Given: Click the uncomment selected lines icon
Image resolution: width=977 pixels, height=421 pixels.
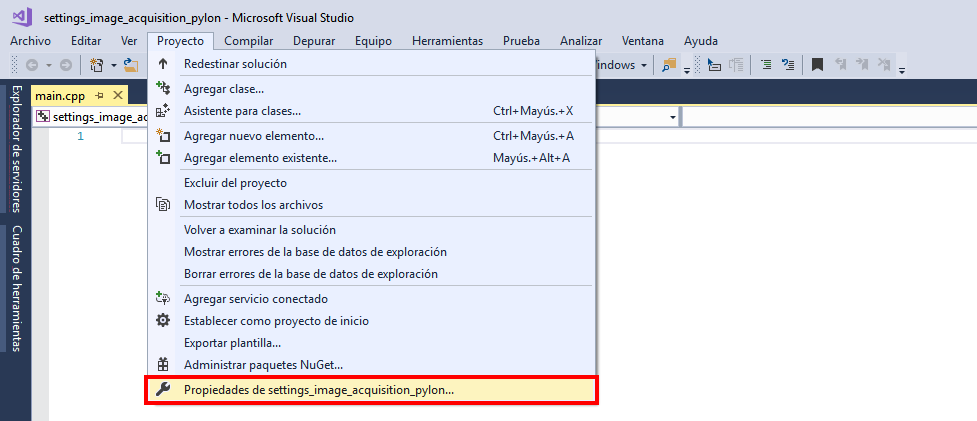Looking at the screenshot, I should coord(788,64).
